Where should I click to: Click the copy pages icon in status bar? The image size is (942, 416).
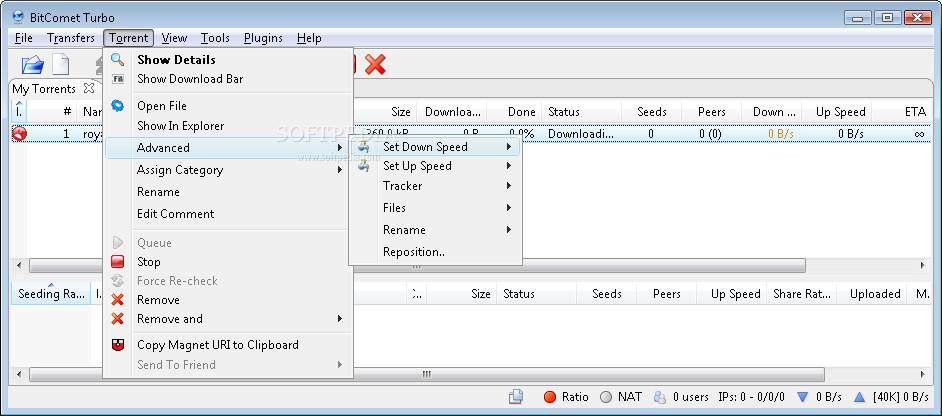click(515, 396)
